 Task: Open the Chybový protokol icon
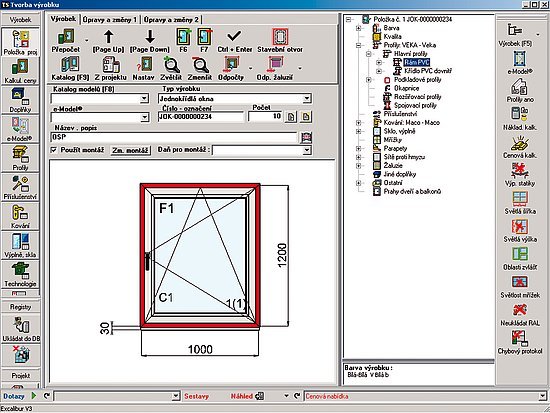coord(519,339)
